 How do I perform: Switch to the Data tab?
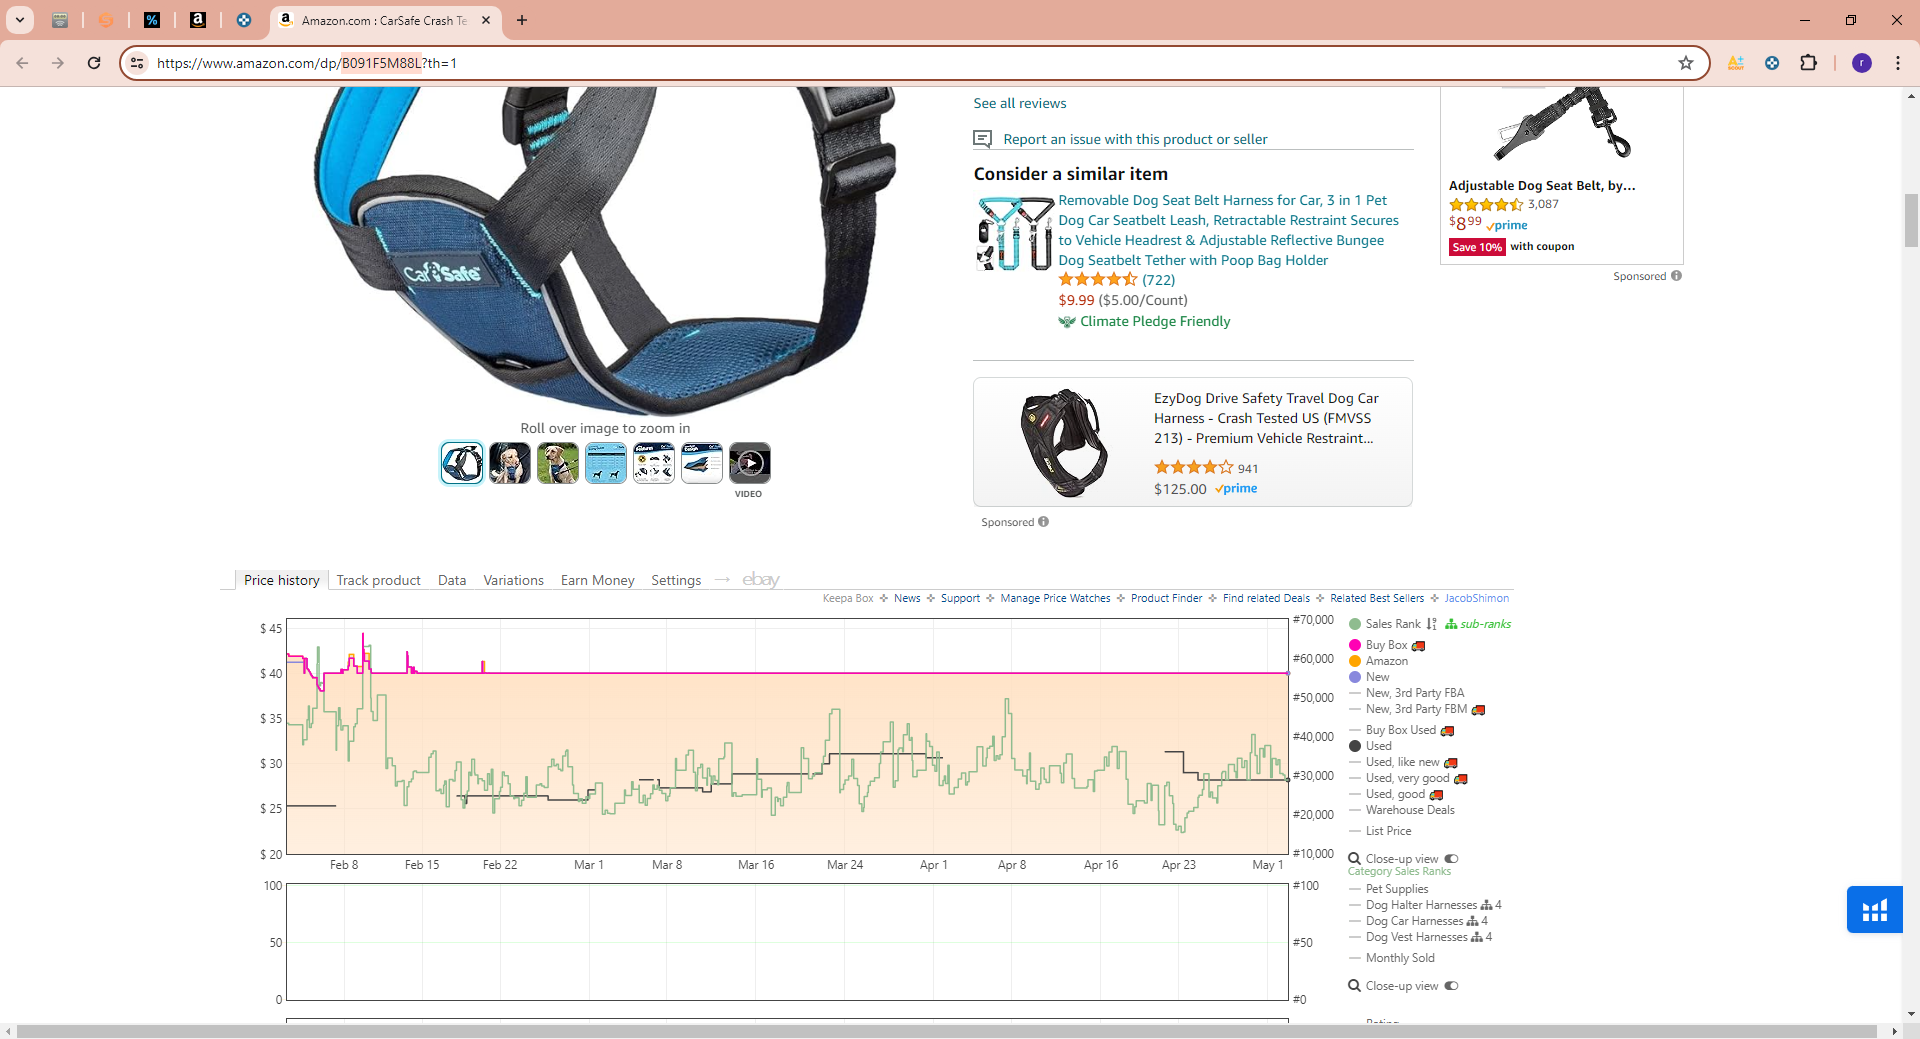452,580
